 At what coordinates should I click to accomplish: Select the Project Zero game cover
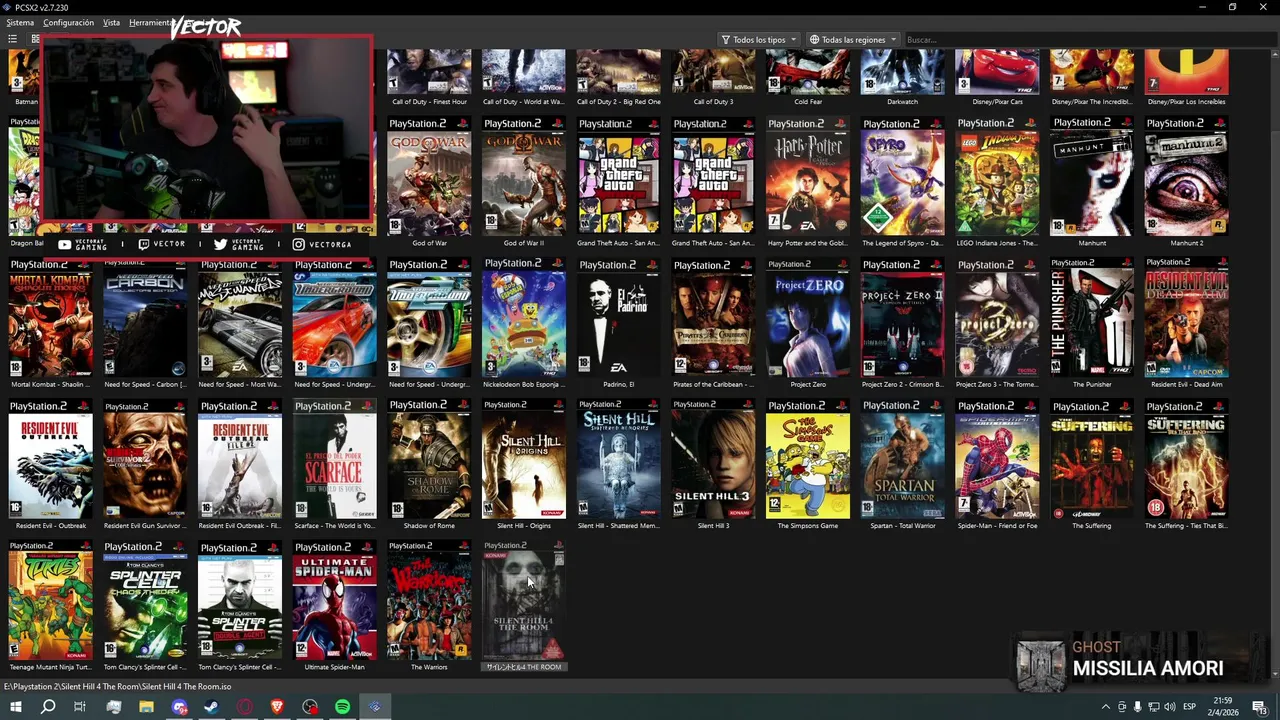(808, 318)
